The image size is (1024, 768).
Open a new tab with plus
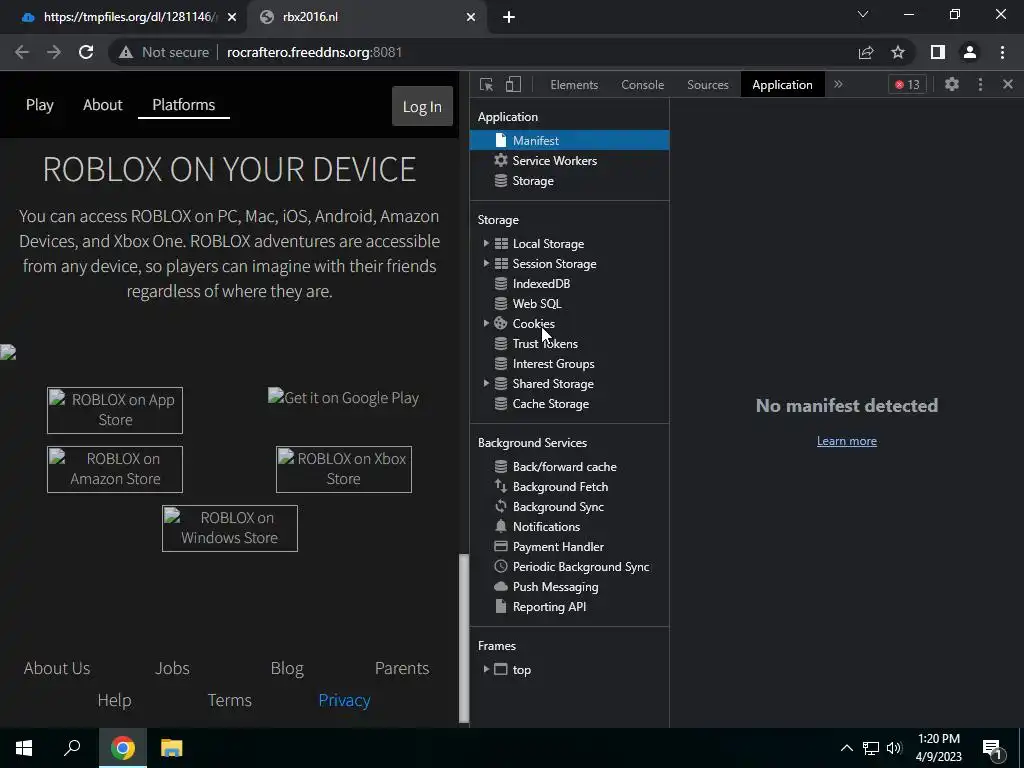(509, 17)
